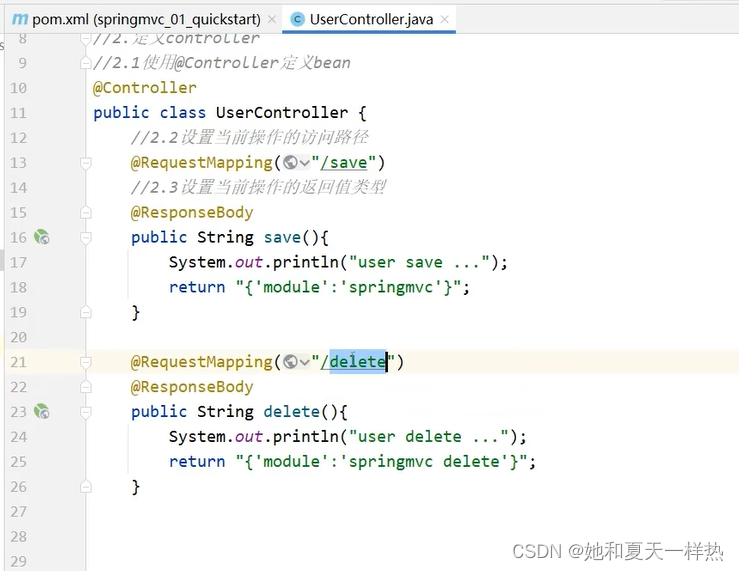Click the "{'module':'springmvc'}" return string on line 18

pyautogui.click(x=348, y=287)
